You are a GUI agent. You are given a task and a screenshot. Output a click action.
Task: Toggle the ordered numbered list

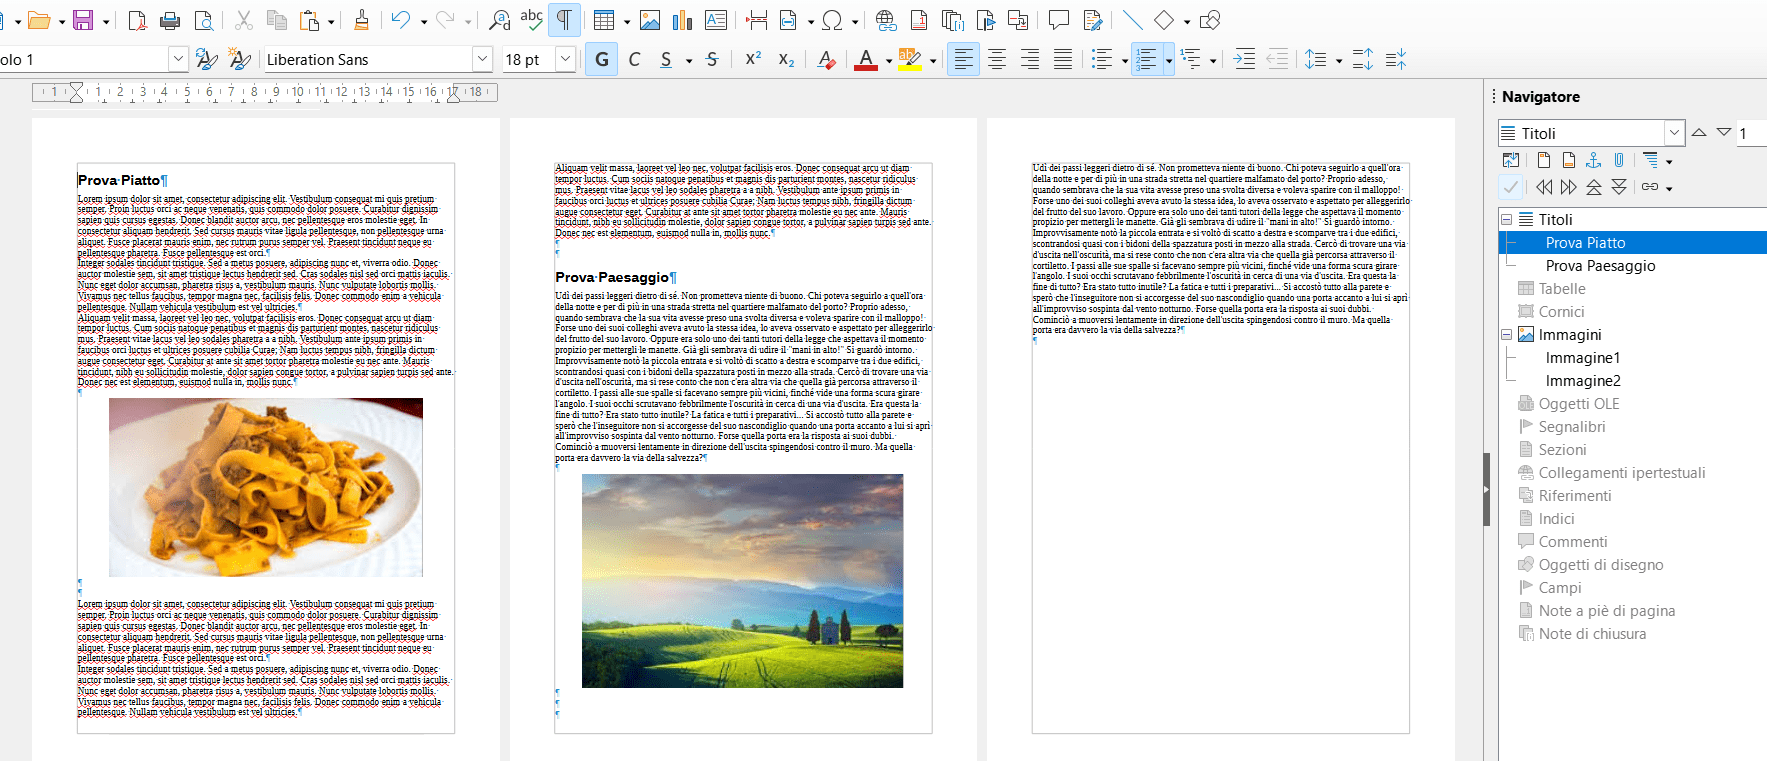point(1147,60)
